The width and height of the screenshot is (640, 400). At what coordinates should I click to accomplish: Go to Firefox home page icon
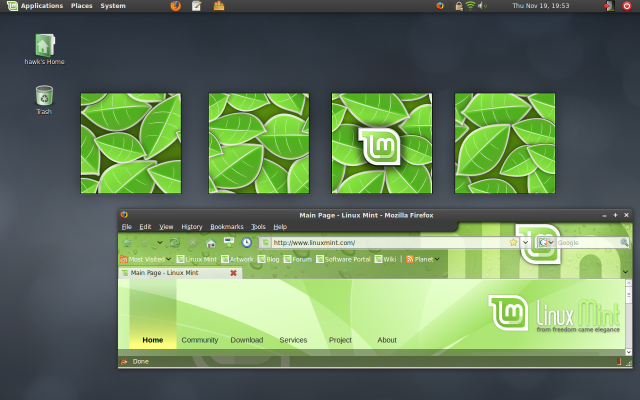[x=211, y=243]
